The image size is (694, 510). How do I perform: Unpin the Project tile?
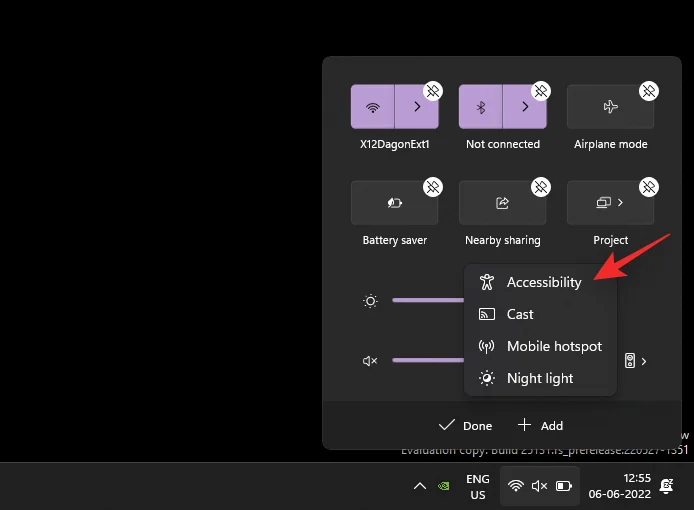coord(649,187)
